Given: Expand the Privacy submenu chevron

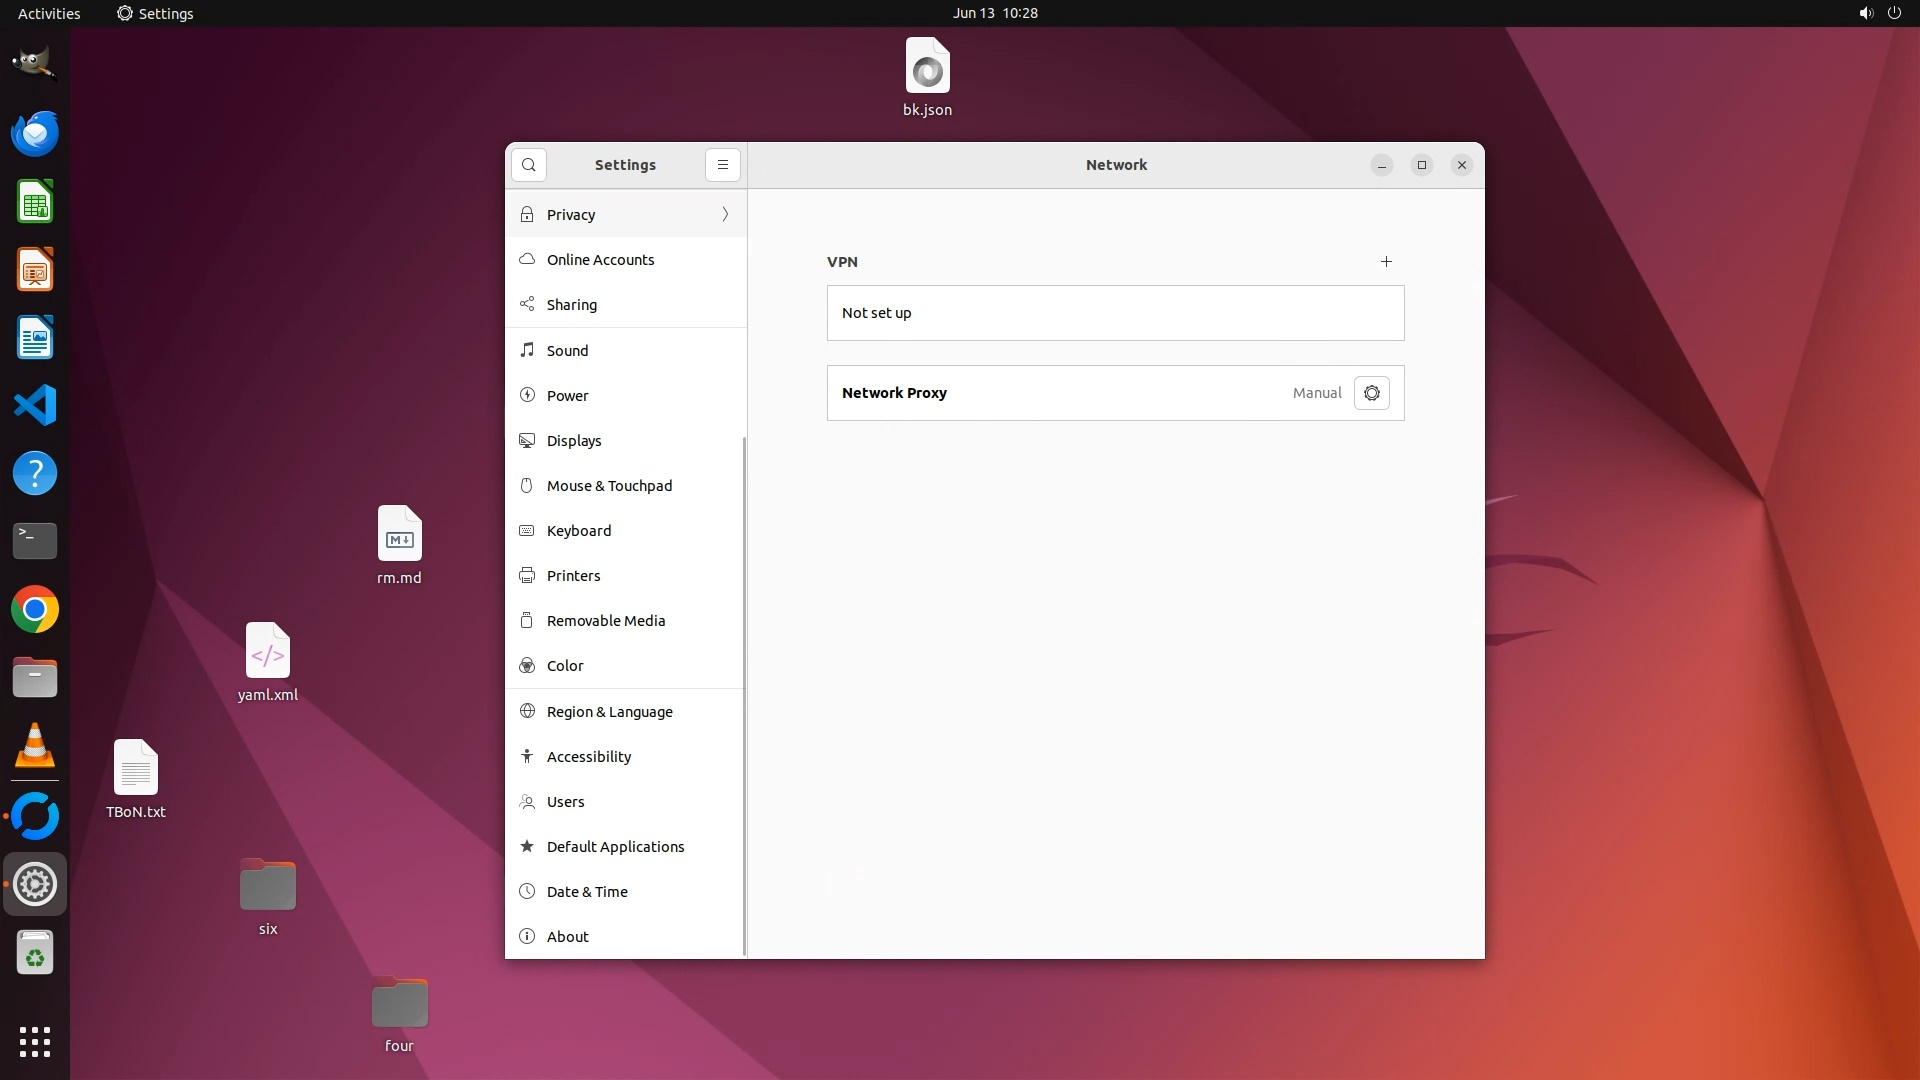Looking at the screenshot, I should click(725, 215).
